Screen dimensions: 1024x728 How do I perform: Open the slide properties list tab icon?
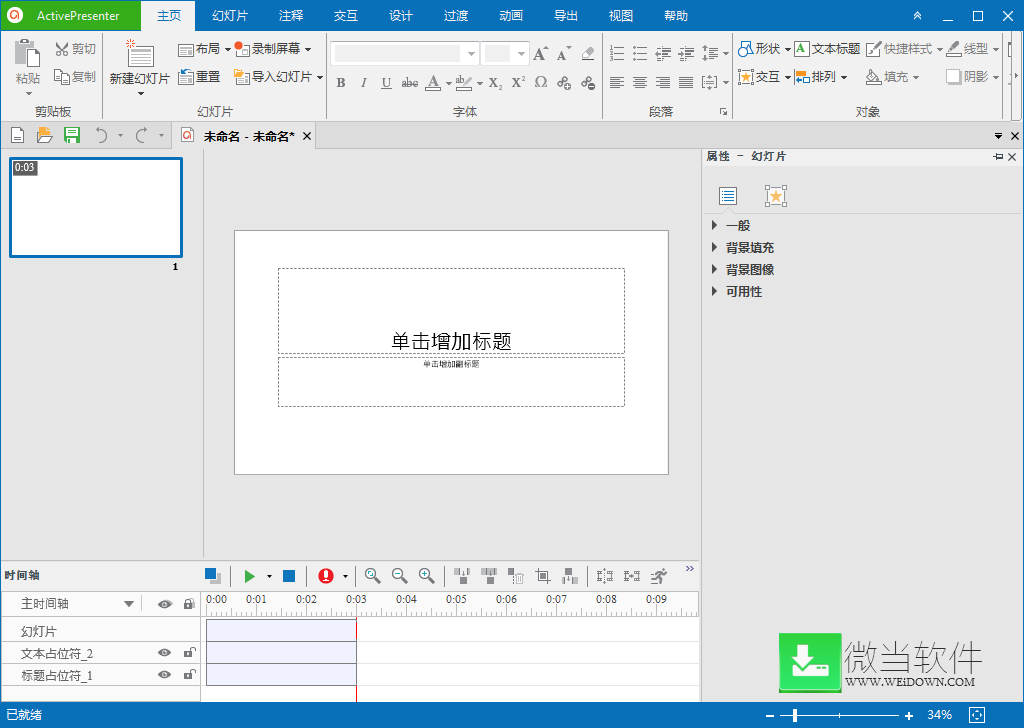tap(728, 196)
